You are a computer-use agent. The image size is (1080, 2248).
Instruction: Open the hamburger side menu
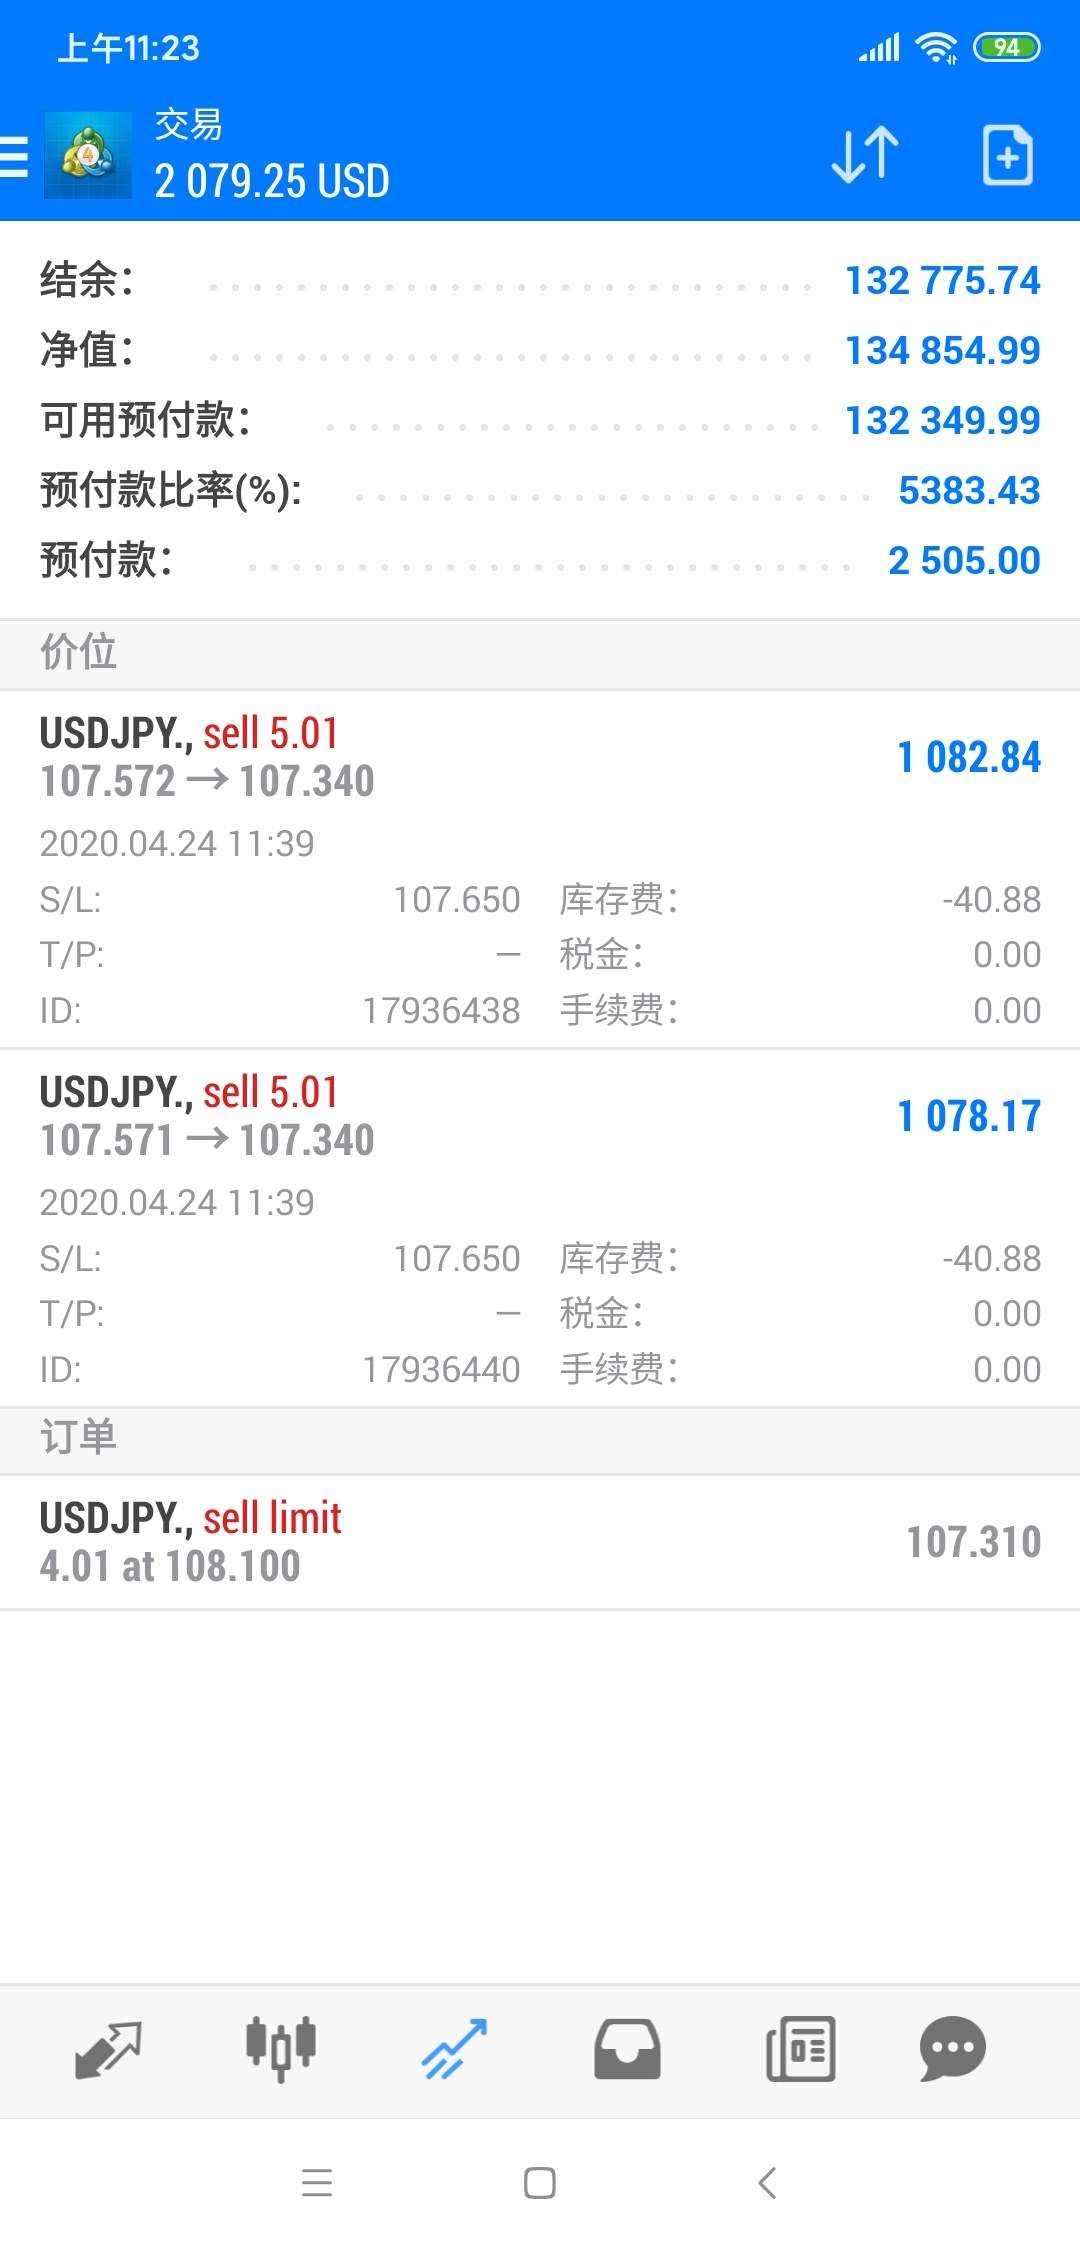coord(14,157)
